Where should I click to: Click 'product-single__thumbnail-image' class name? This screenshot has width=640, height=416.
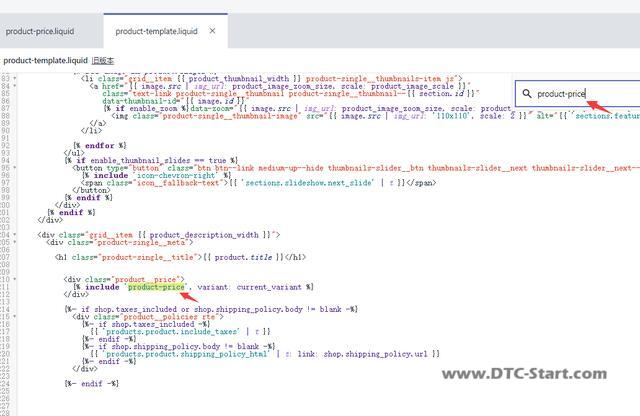[x=230, y=116]
